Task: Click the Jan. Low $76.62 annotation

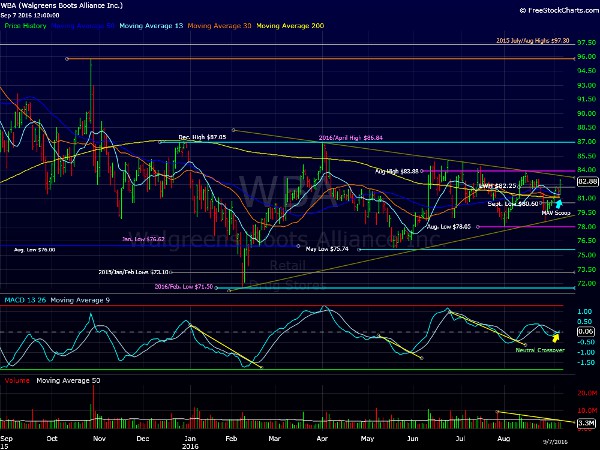Action: [x=143, y=239]
